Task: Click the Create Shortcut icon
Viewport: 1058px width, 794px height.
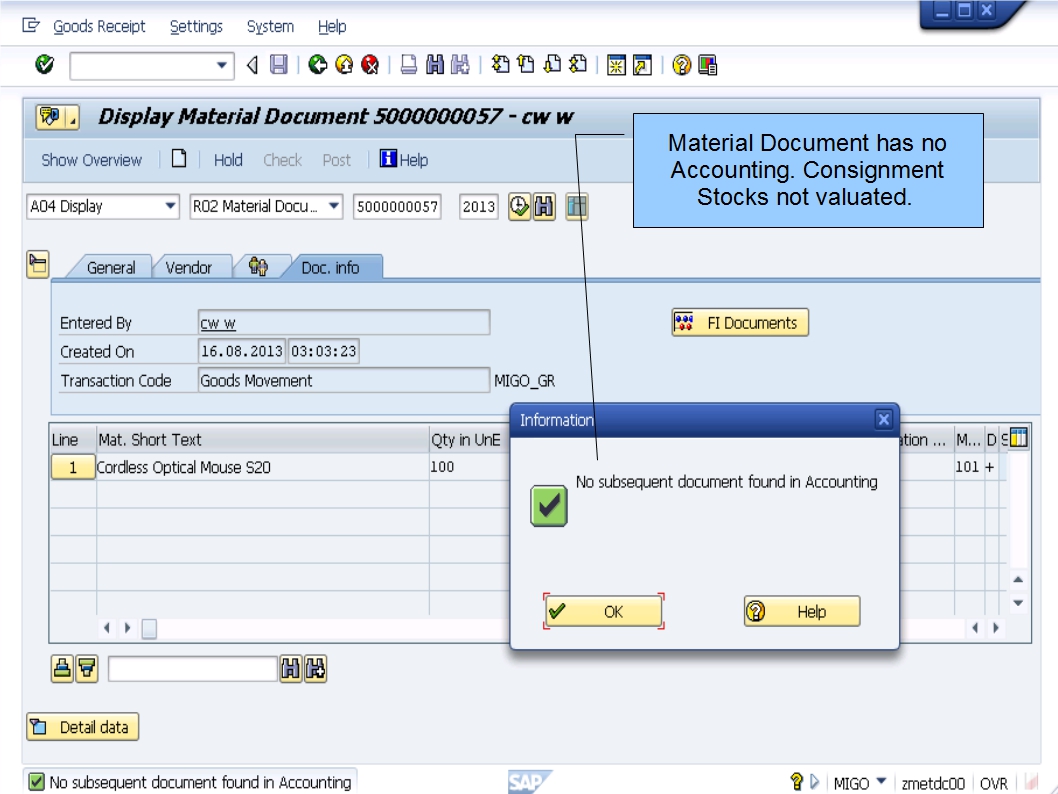Action: point(642,65)
